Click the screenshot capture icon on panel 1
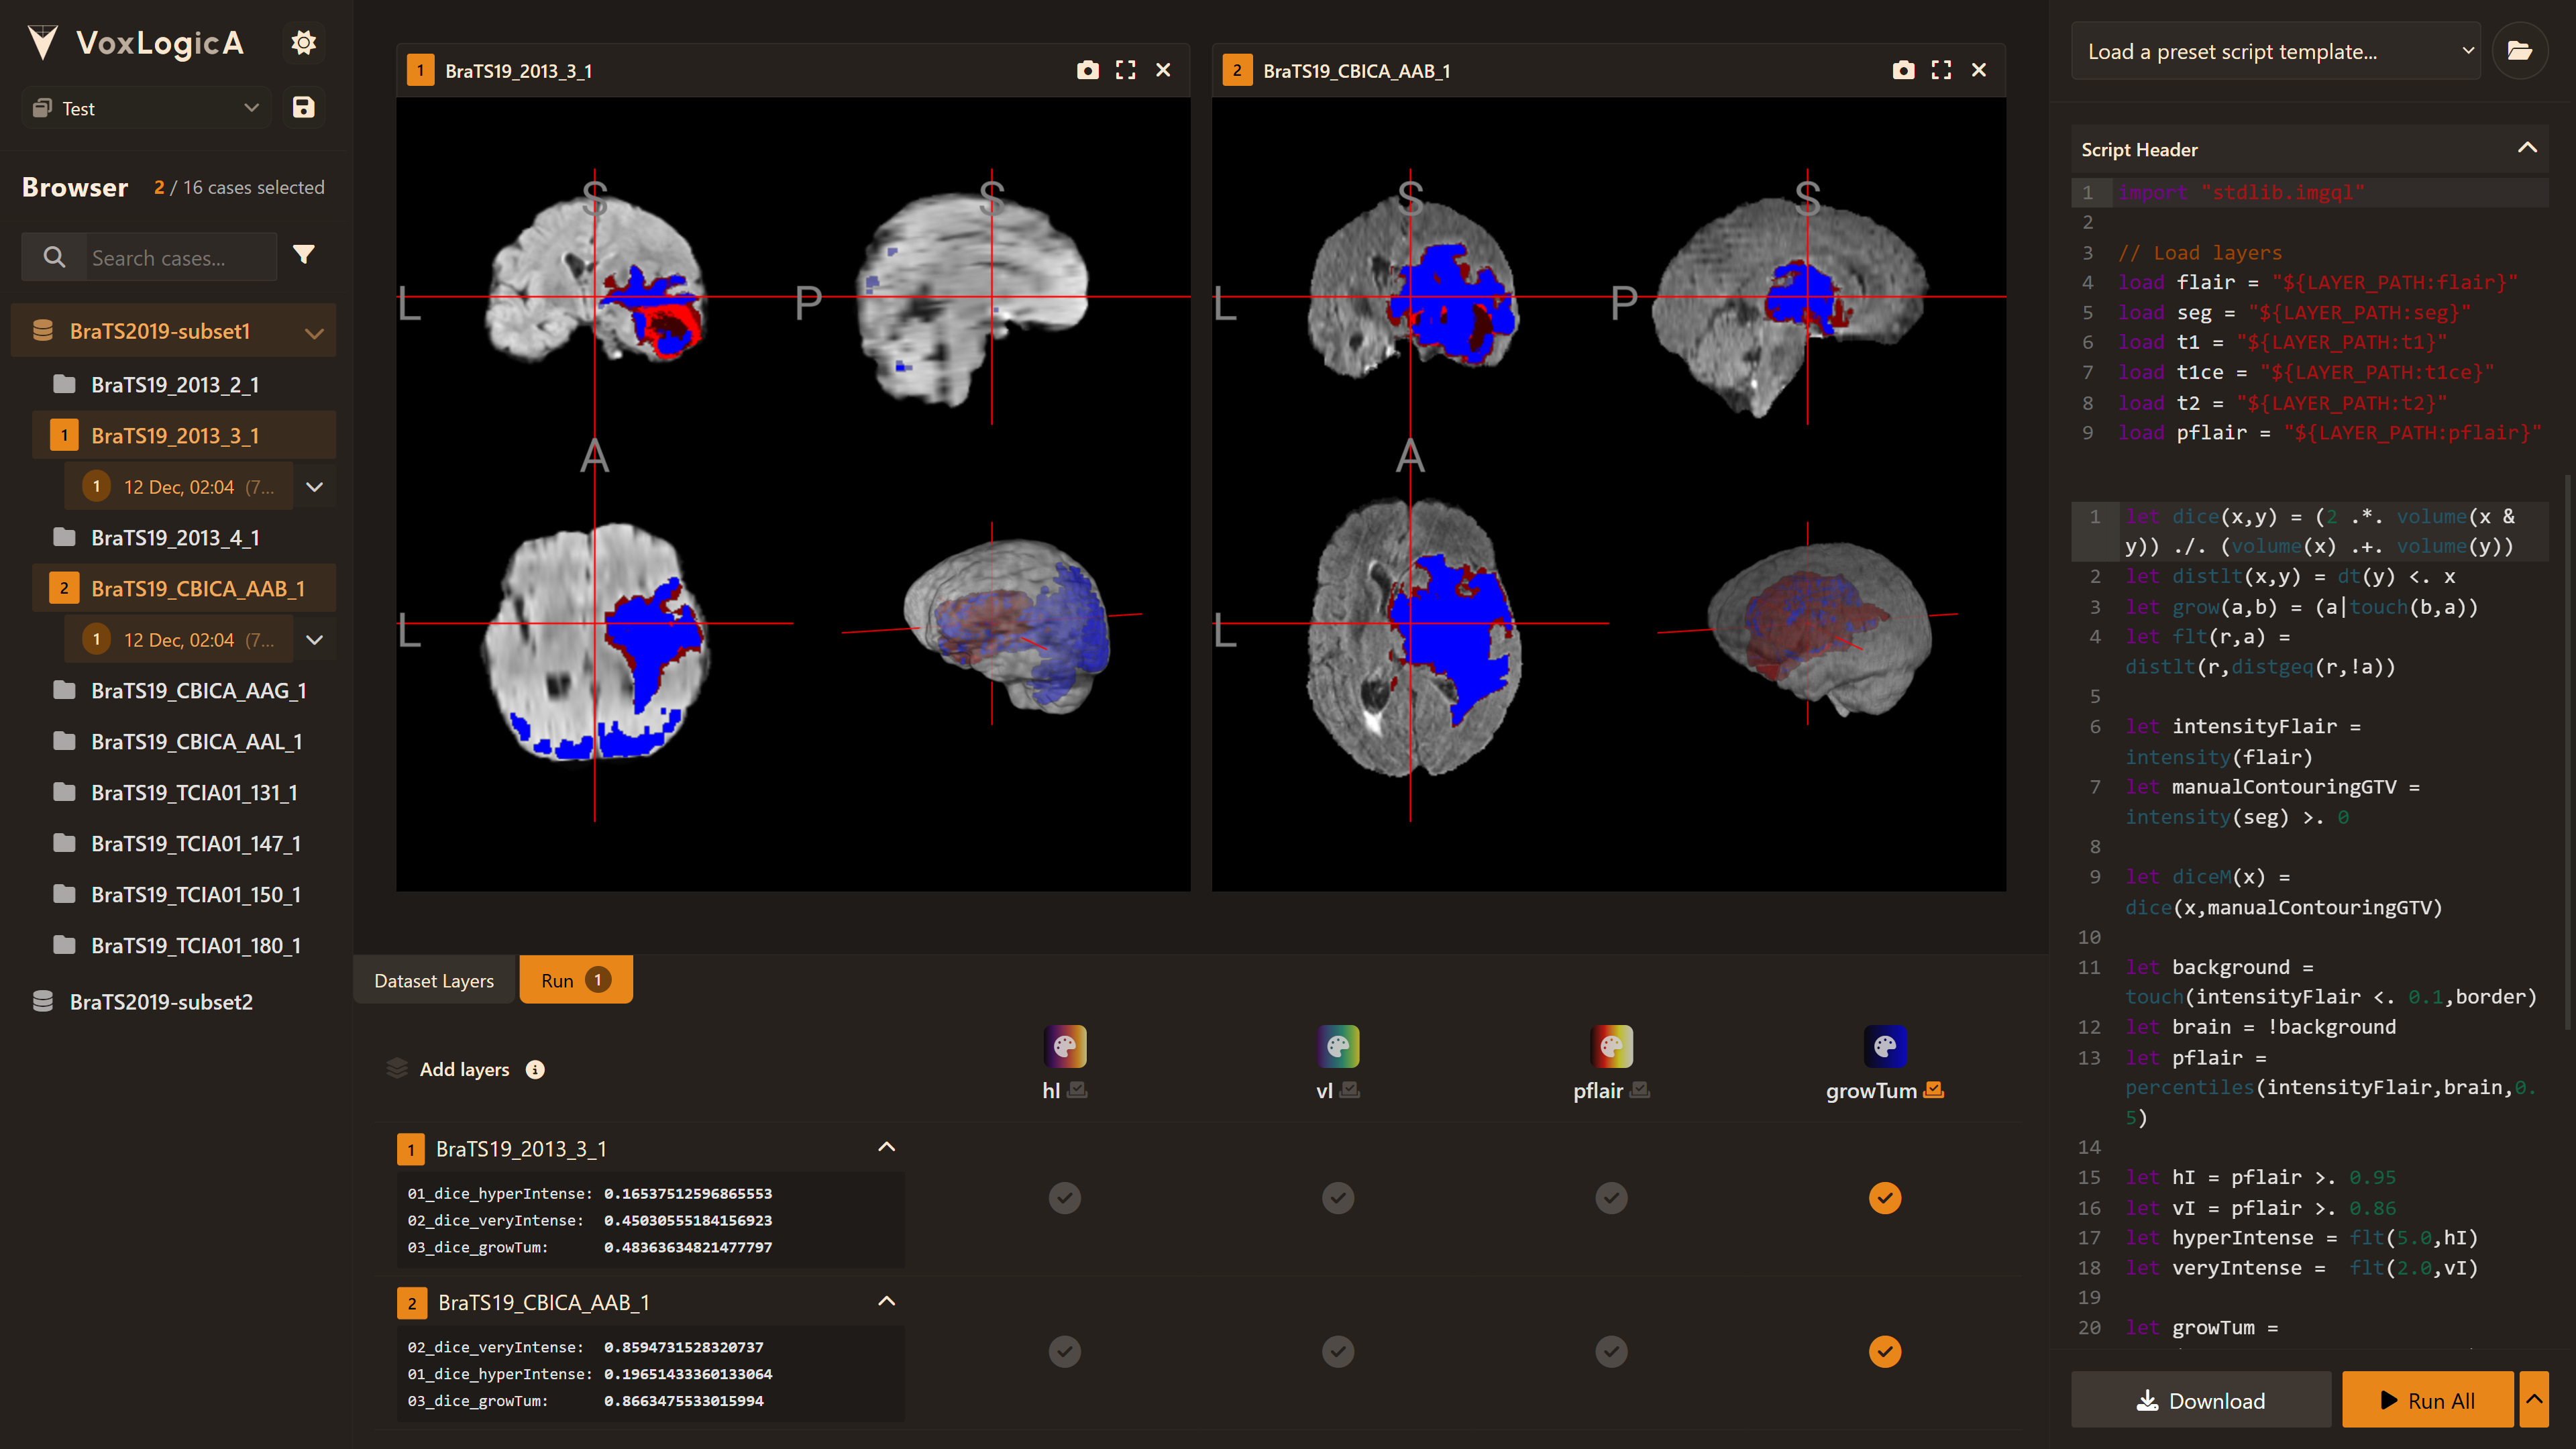 pyautogui.click(x=1086, y=70)
